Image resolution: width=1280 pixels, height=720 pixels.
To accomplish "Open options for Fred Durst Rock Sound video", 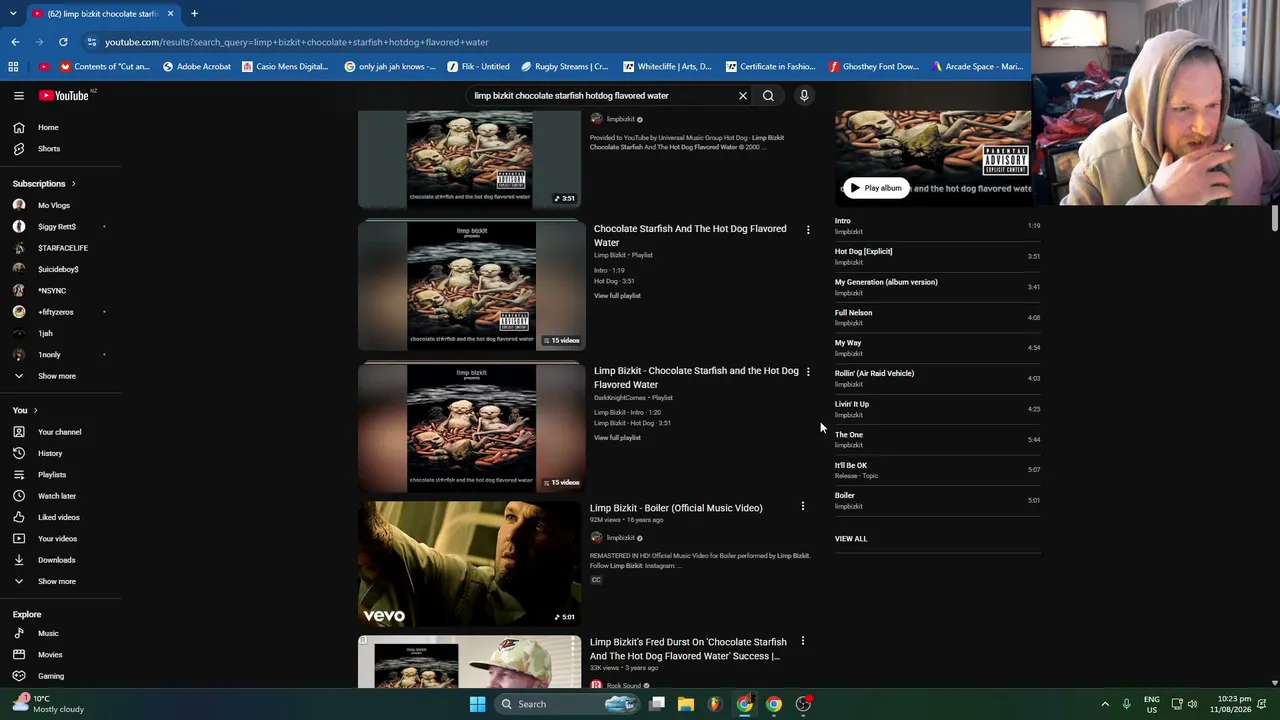I will (x=802, y=641).
